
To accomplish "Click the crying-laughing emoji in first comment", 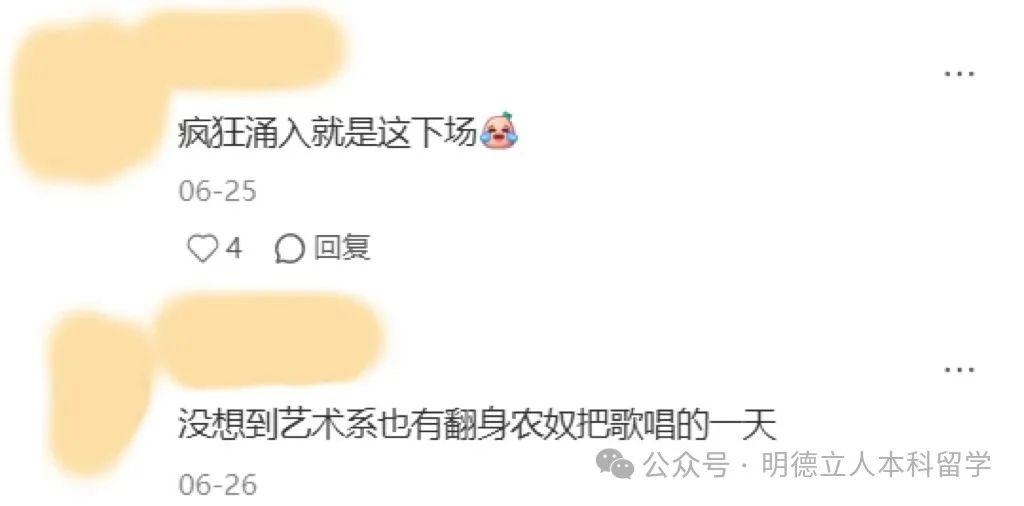I will point(499,131).
